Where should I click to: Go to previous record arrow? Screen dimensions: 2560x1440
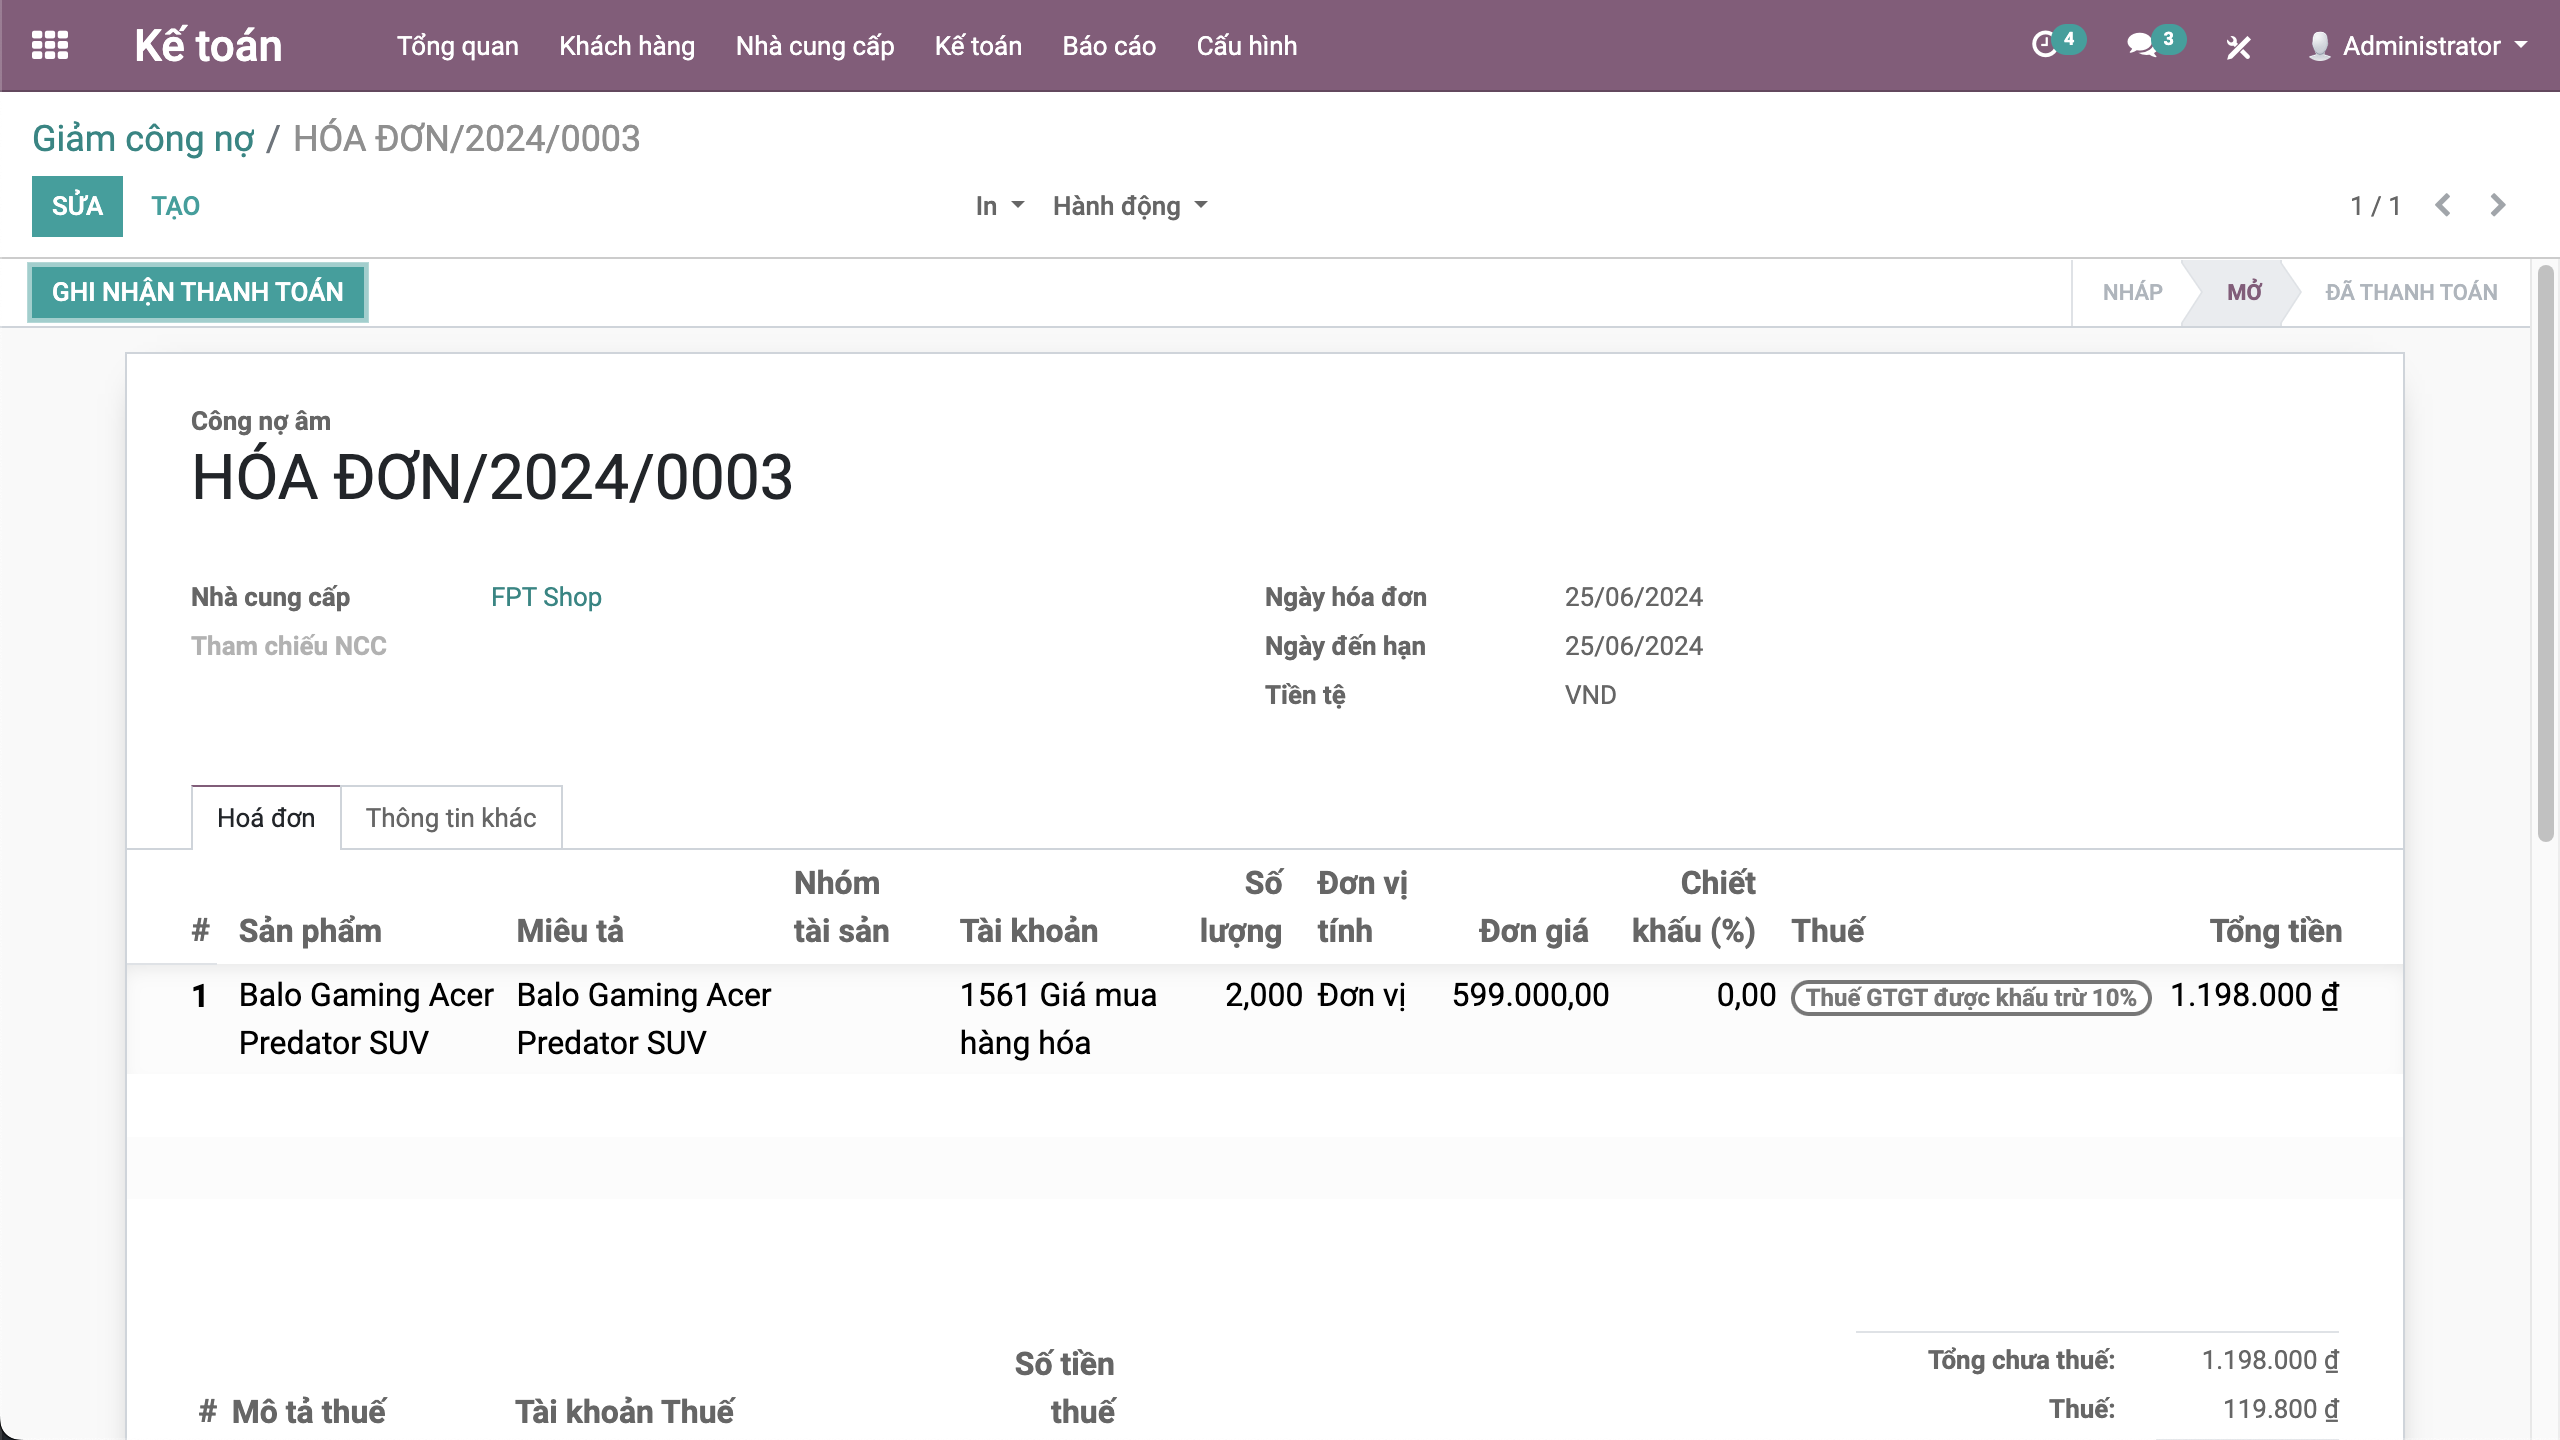coord(2443,205)
